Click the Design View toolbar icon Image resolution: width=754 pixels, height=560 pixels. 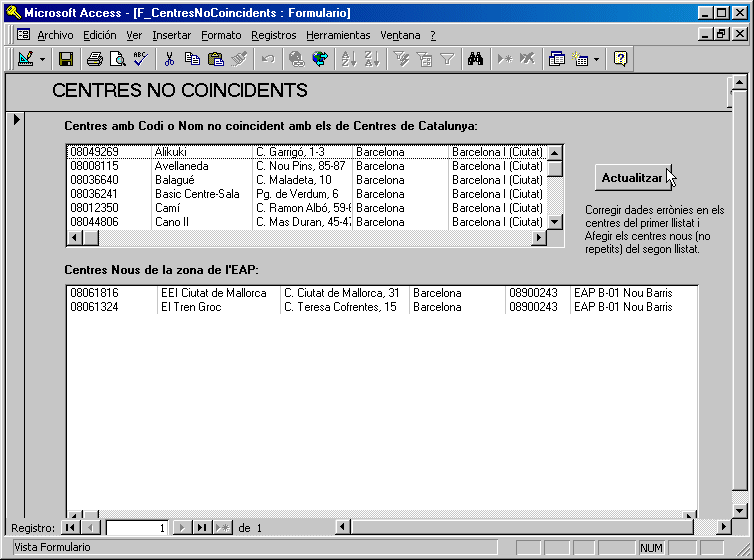tap(25, 59)
